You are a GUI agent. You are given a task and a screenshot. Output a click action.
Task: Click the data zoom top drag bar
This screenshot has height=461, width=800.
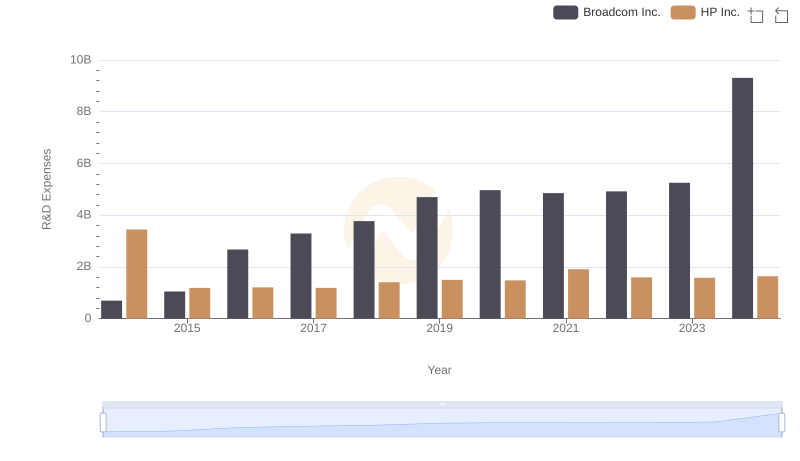click(x=442, y=404)
